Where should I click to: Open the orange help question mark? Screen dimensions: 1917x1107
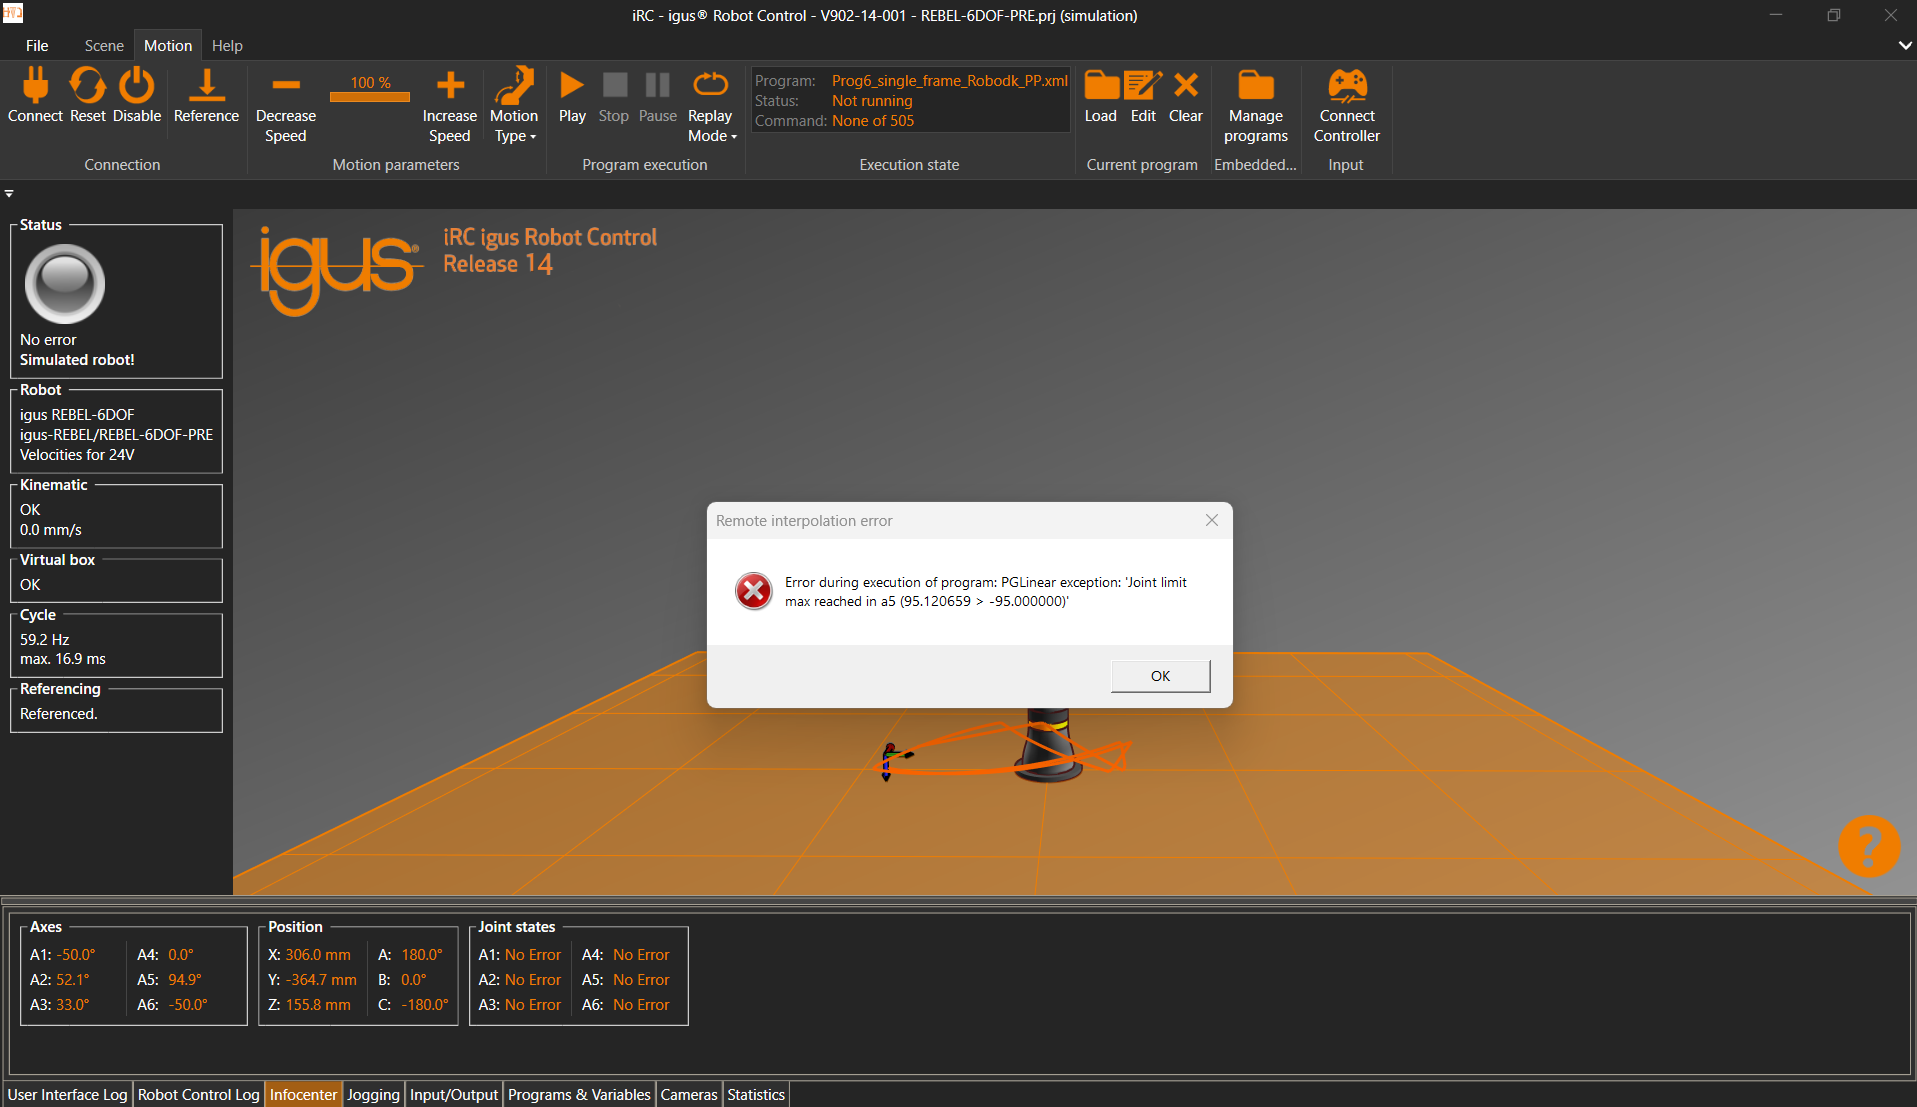click(1868, 846)
